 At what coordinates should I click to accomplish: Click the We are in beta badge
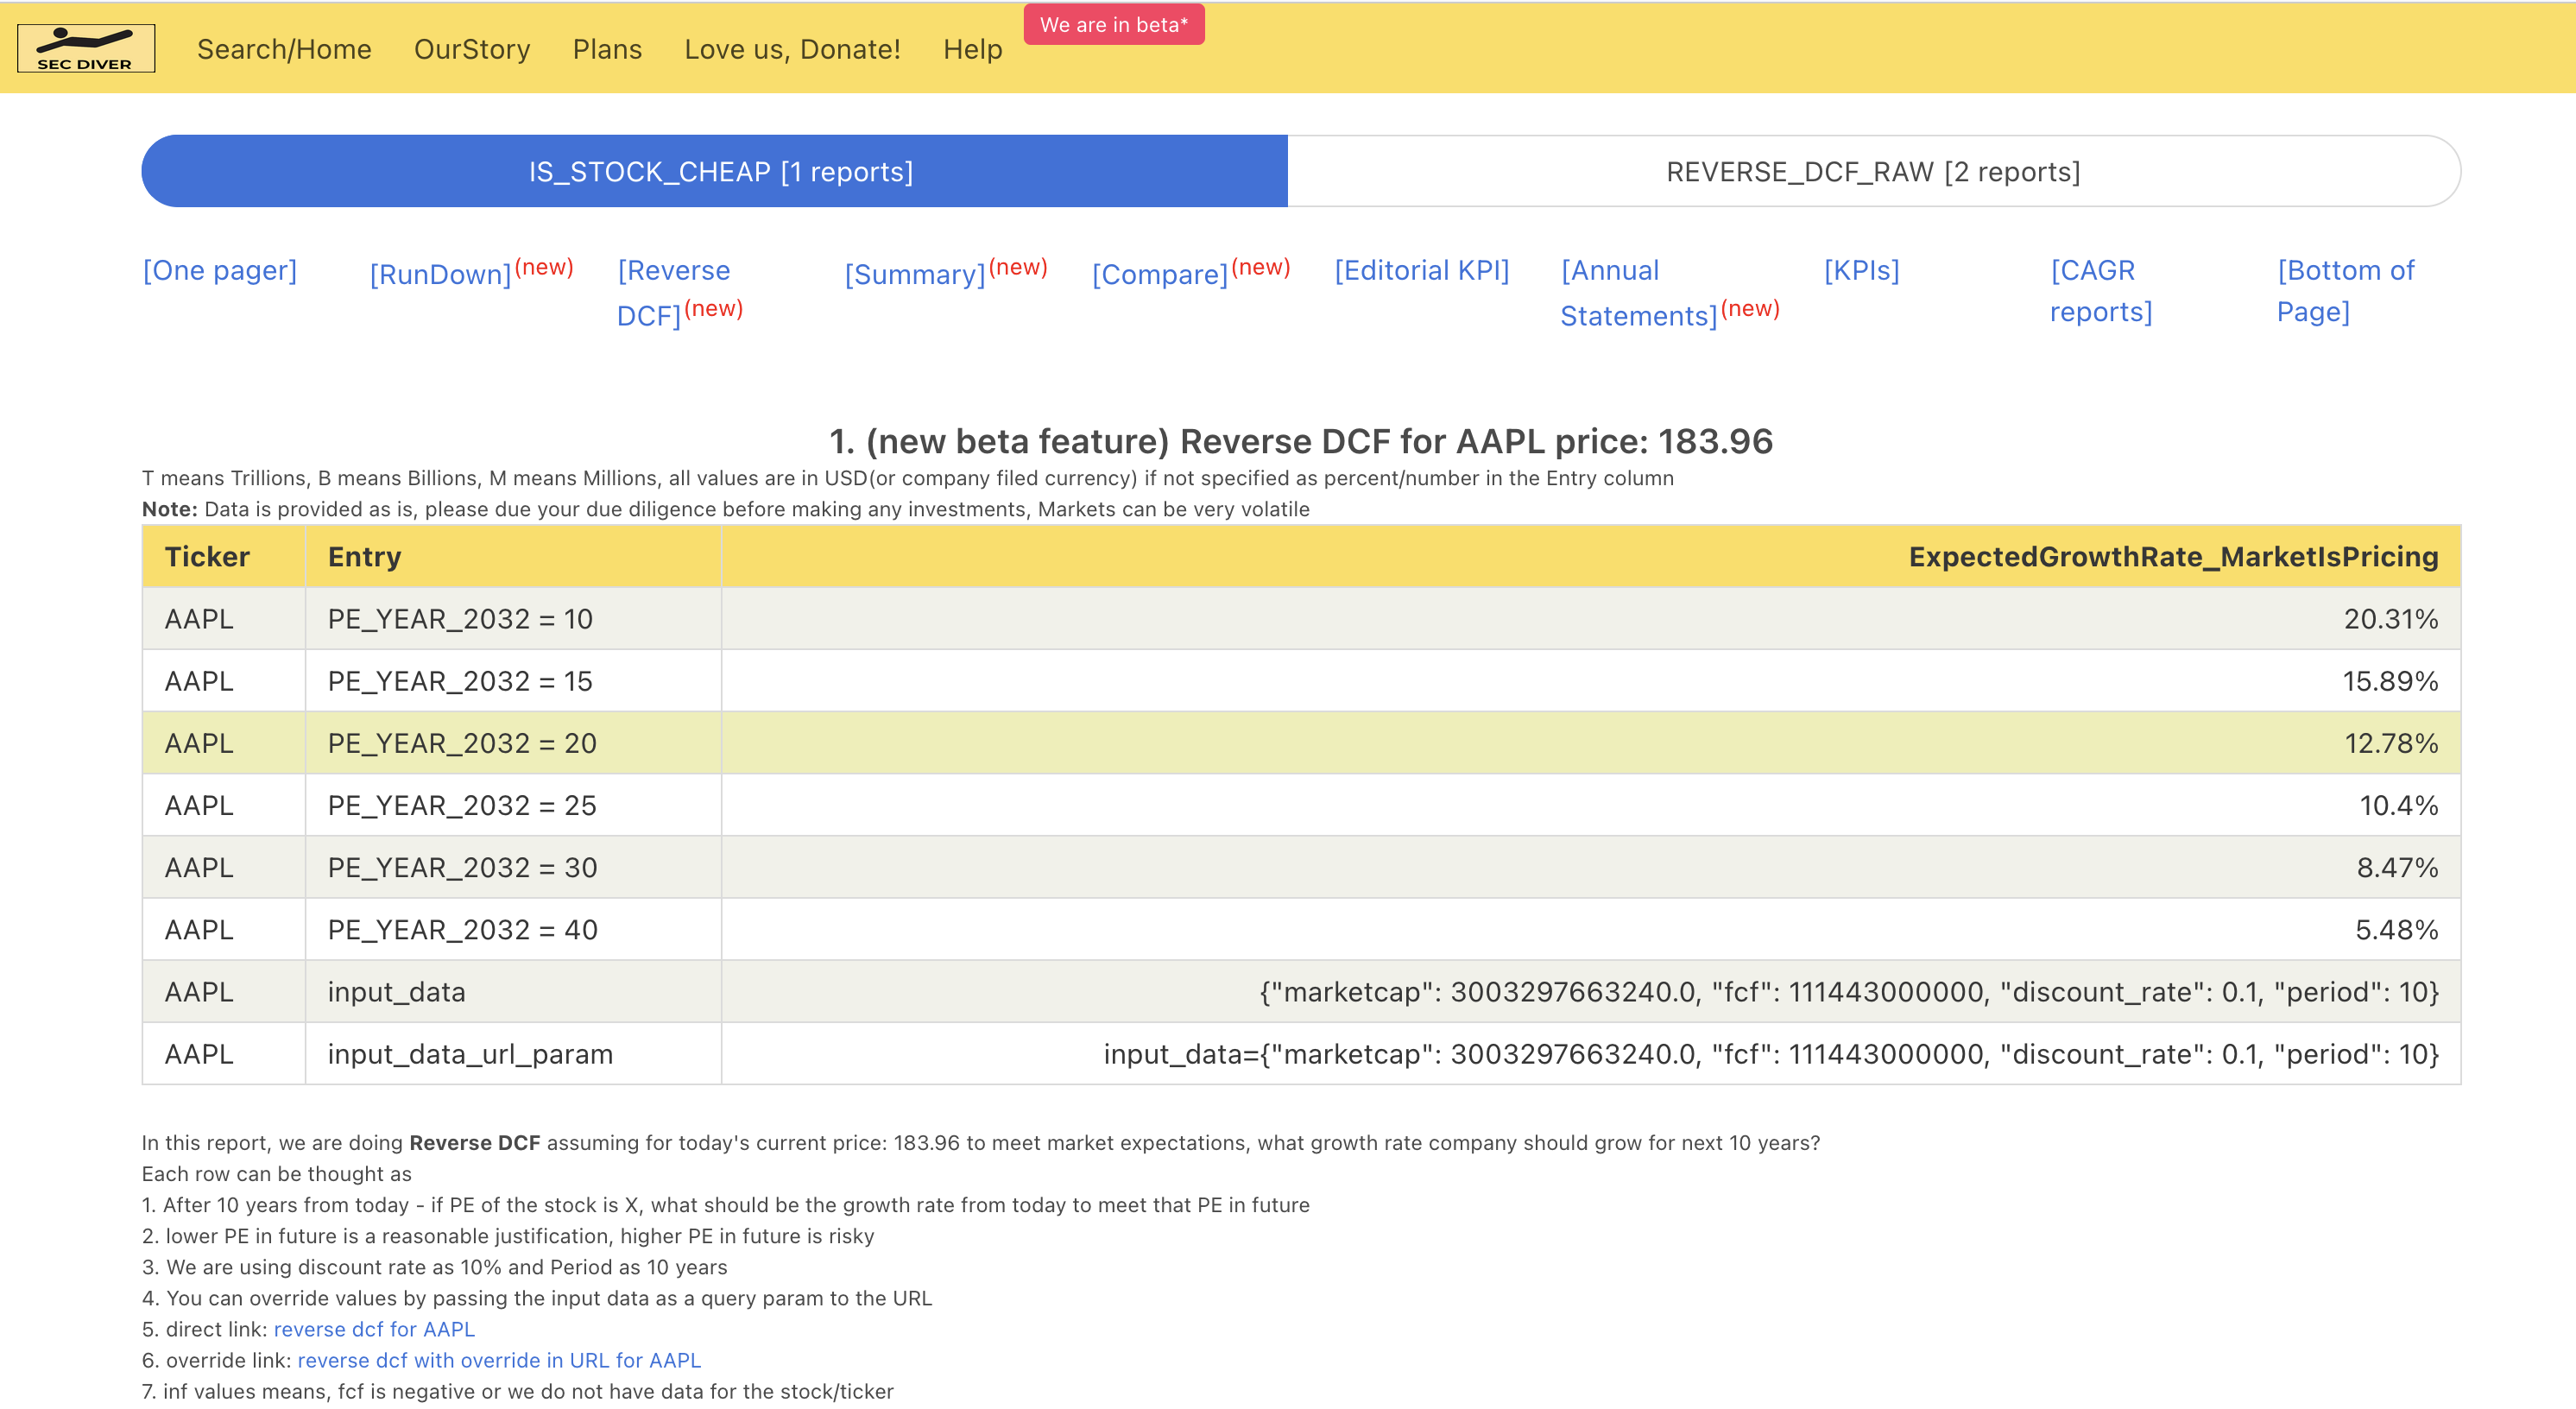coord(1114,25)
